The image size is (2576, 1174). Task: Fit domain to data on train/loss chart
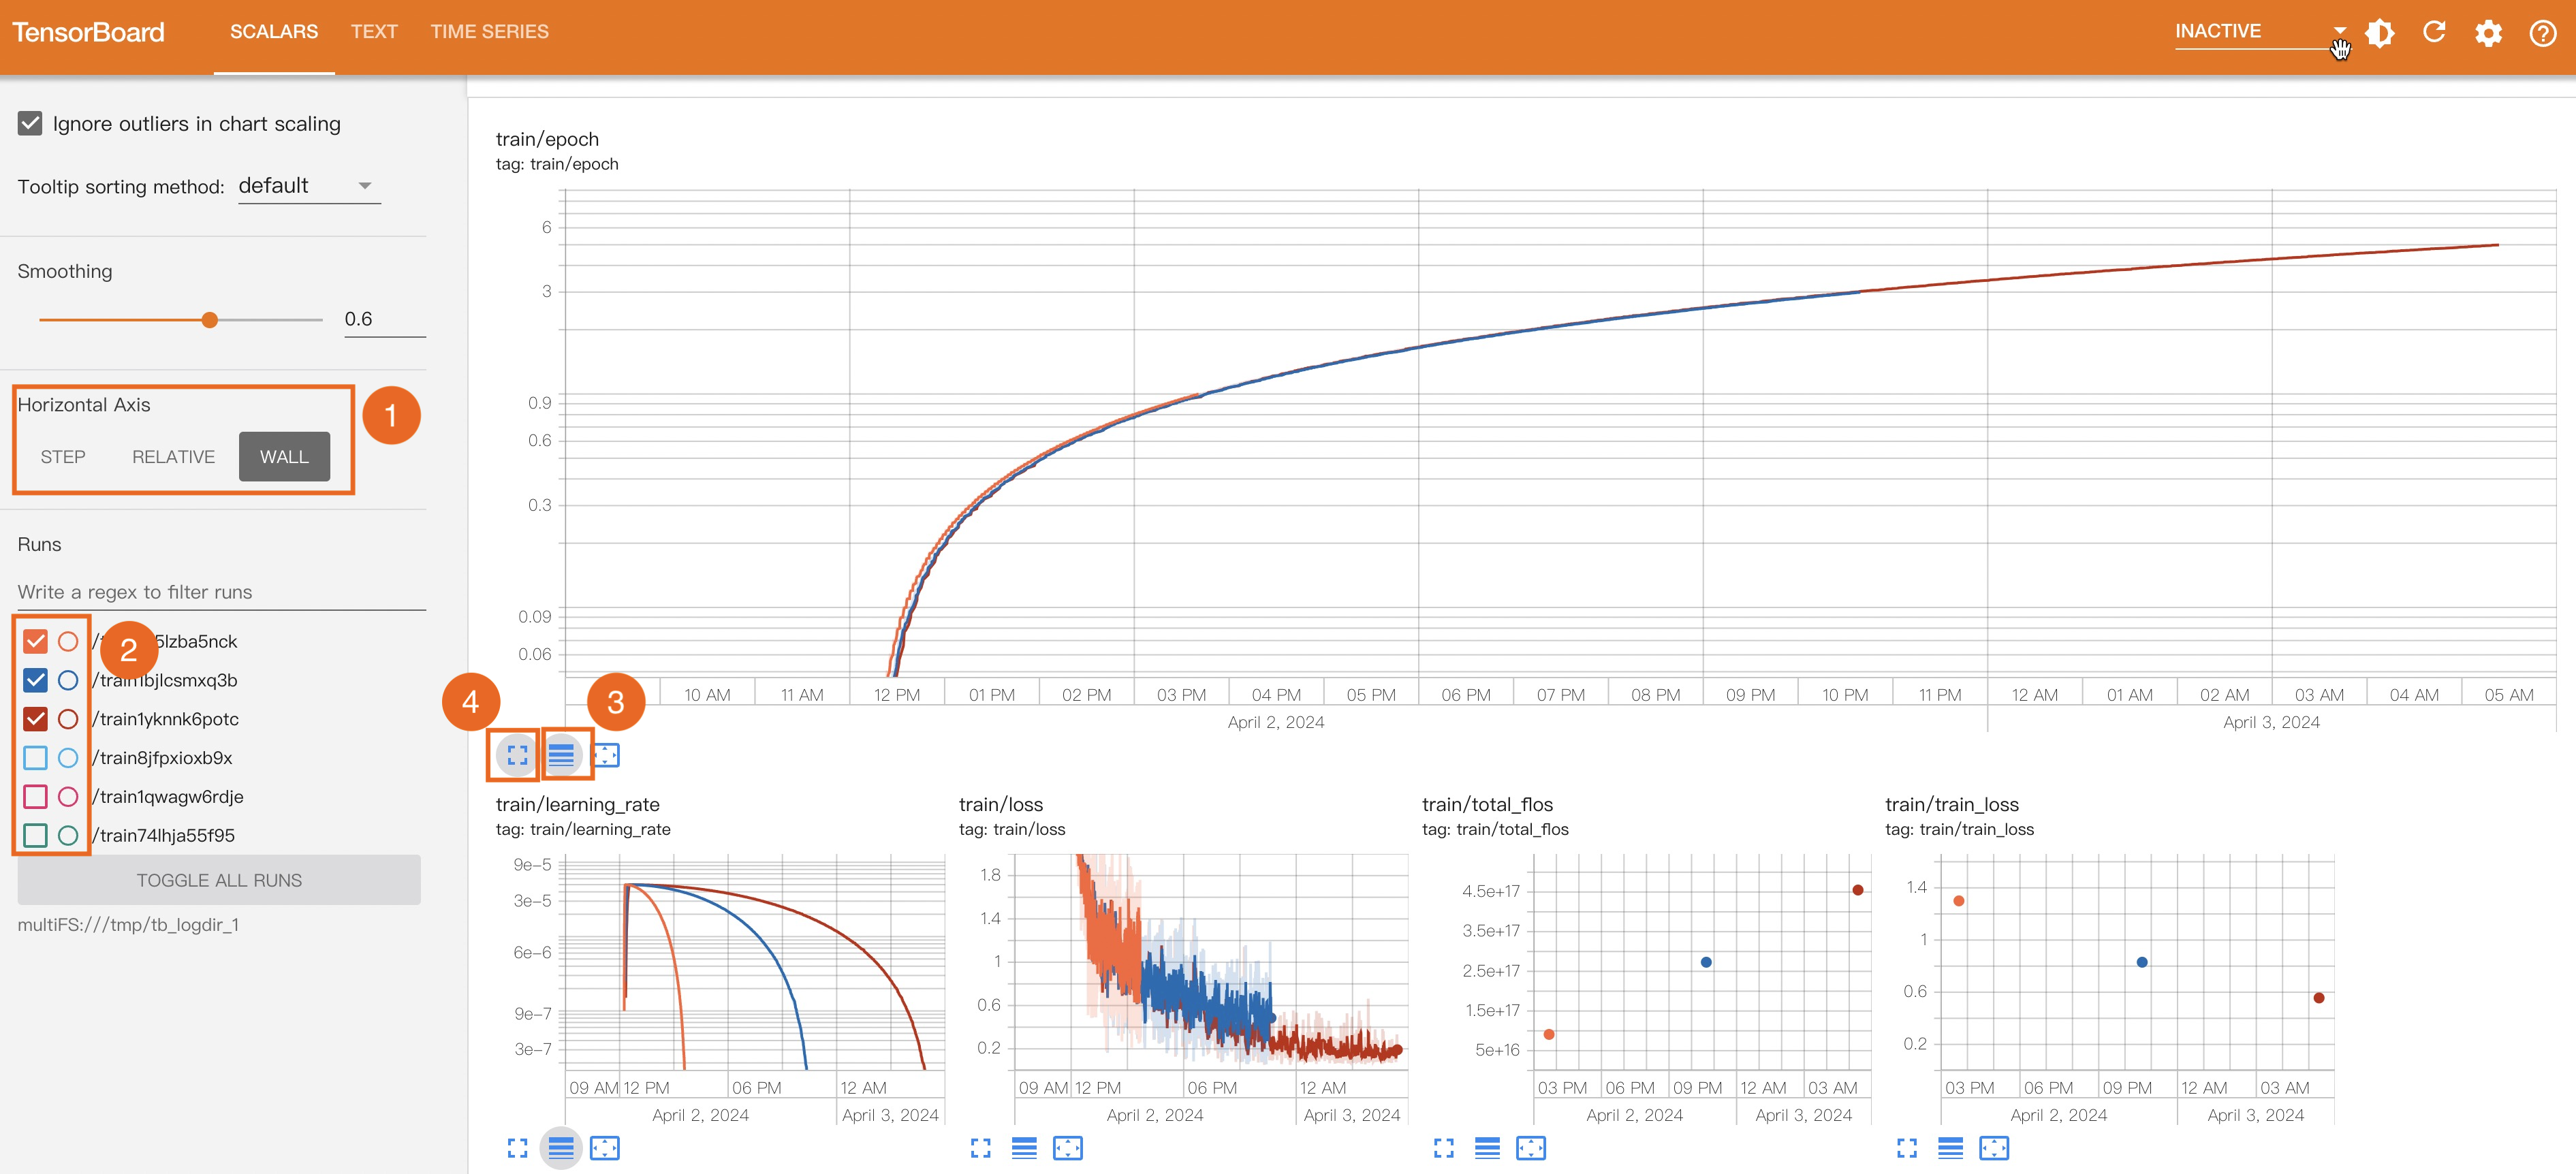pos(1067,1148)
